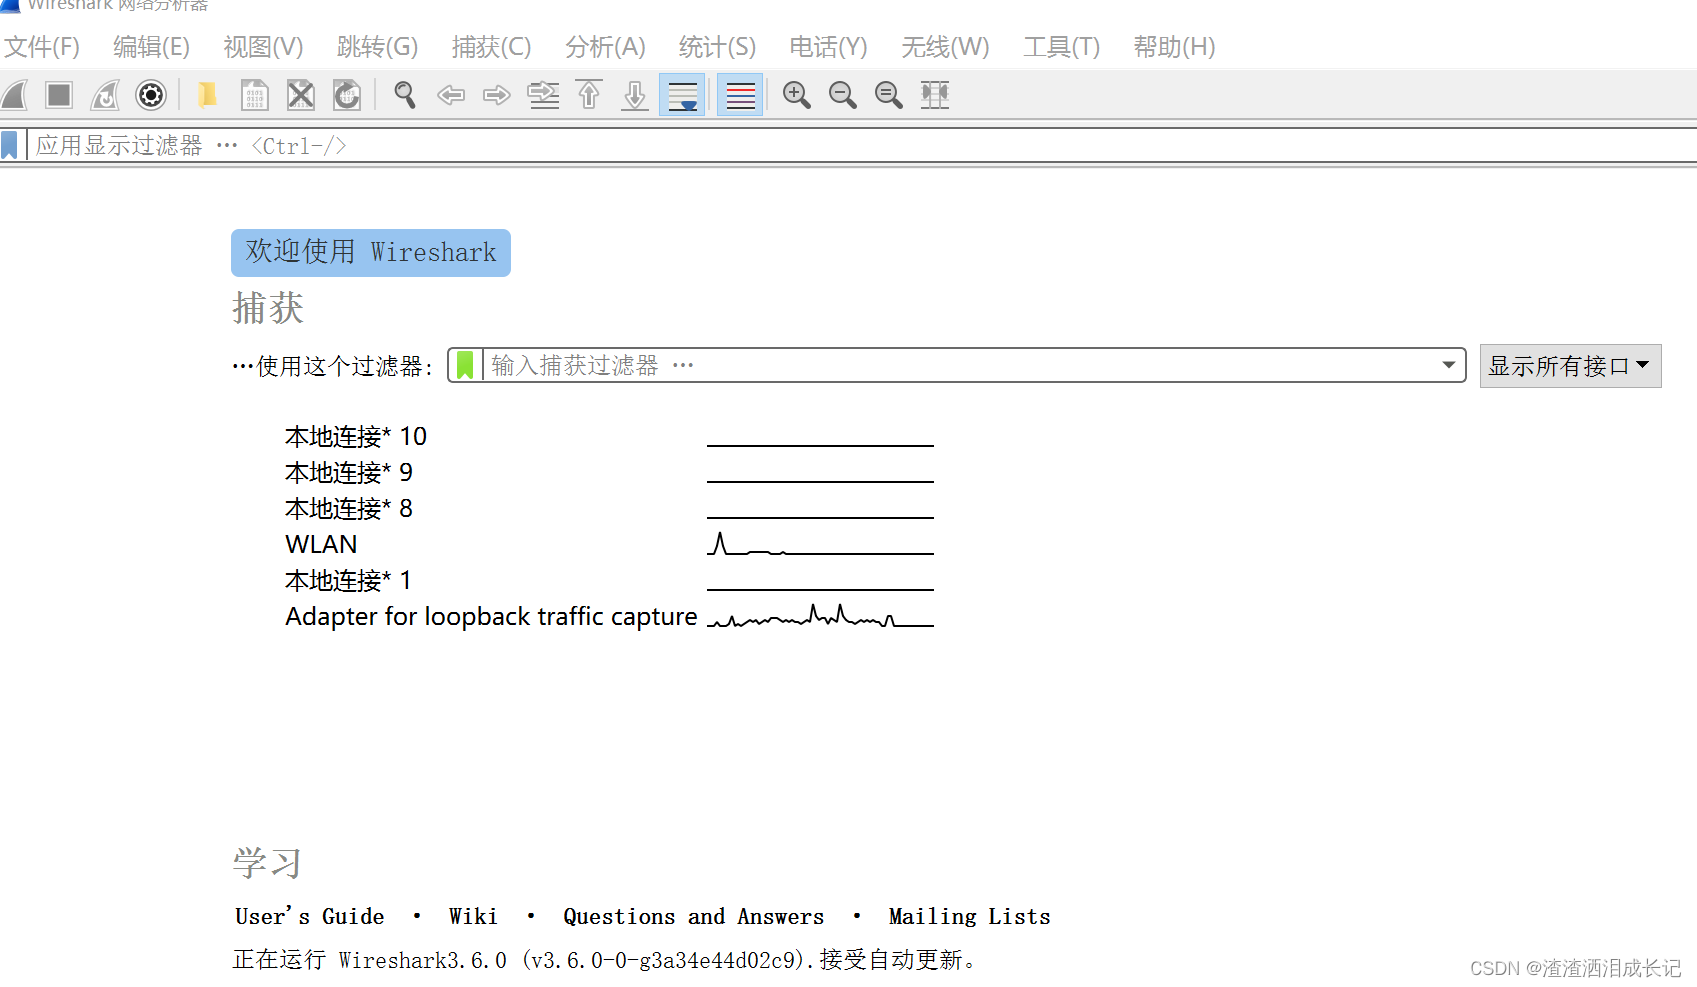Go to previous packet left arrow

coord(451,95)
